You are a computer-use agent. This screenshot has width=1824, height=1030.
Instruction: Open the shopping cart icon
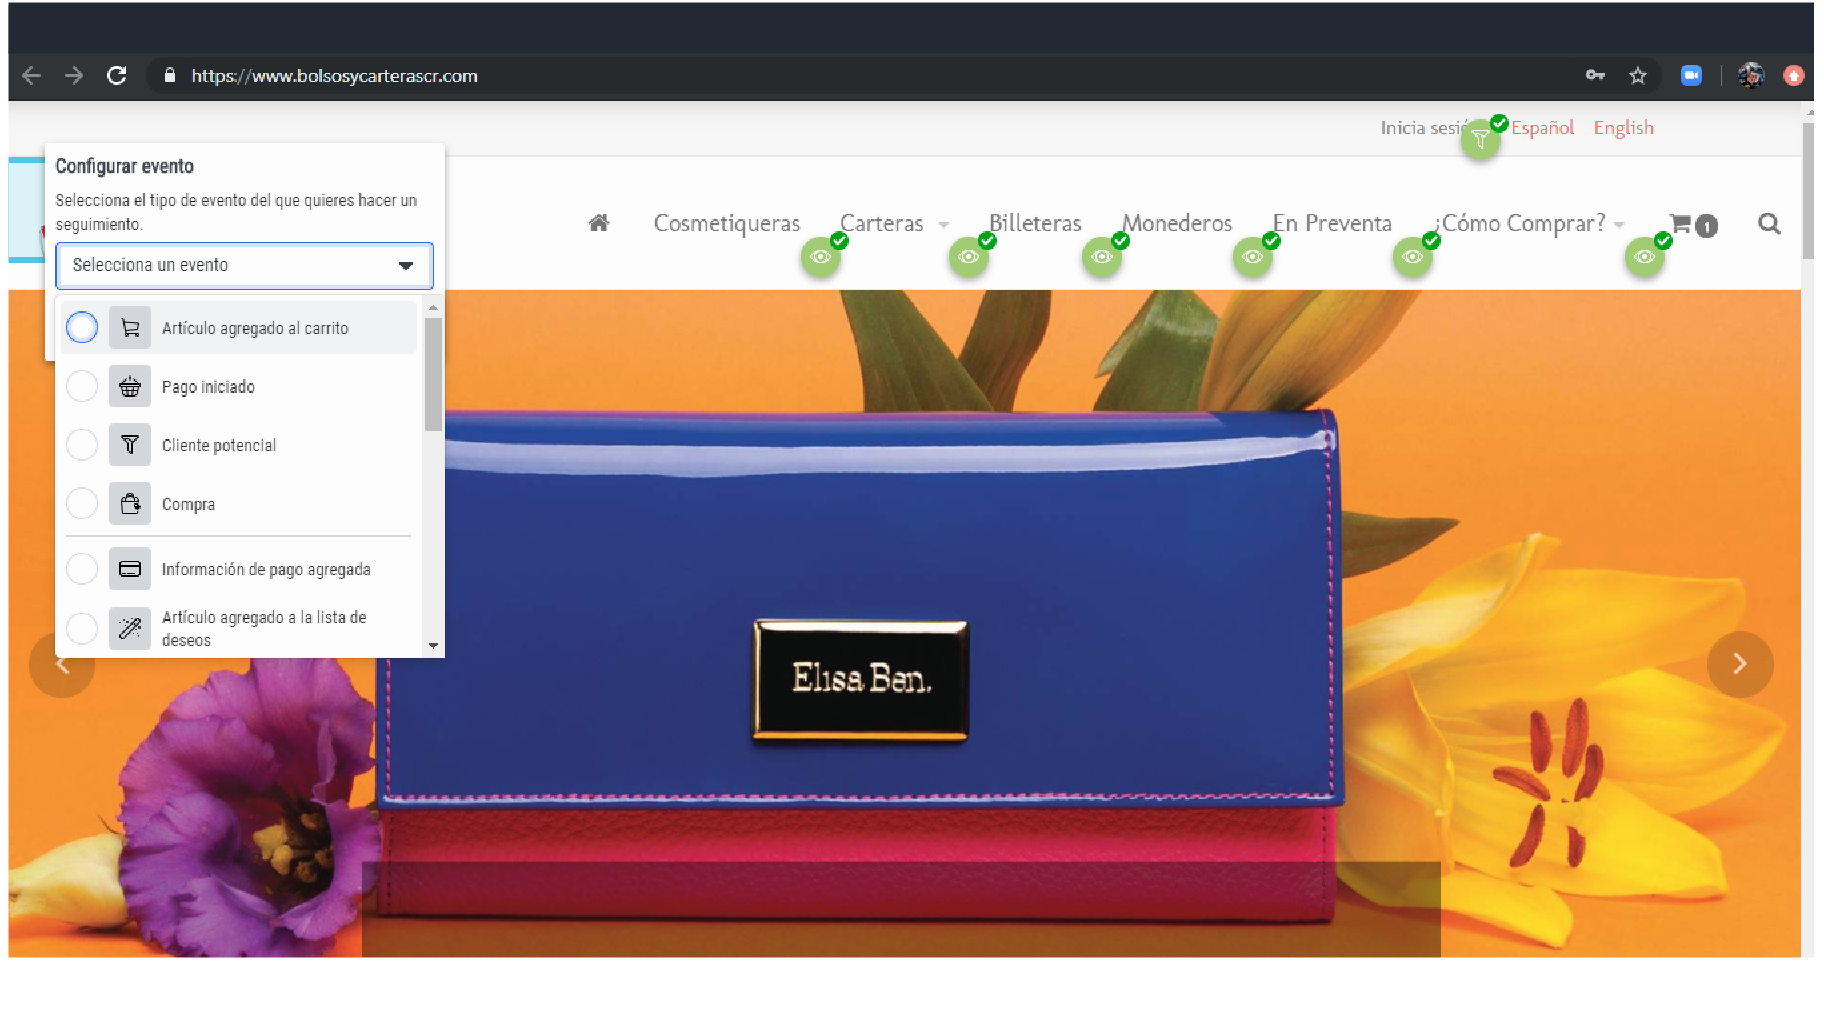1693,224
